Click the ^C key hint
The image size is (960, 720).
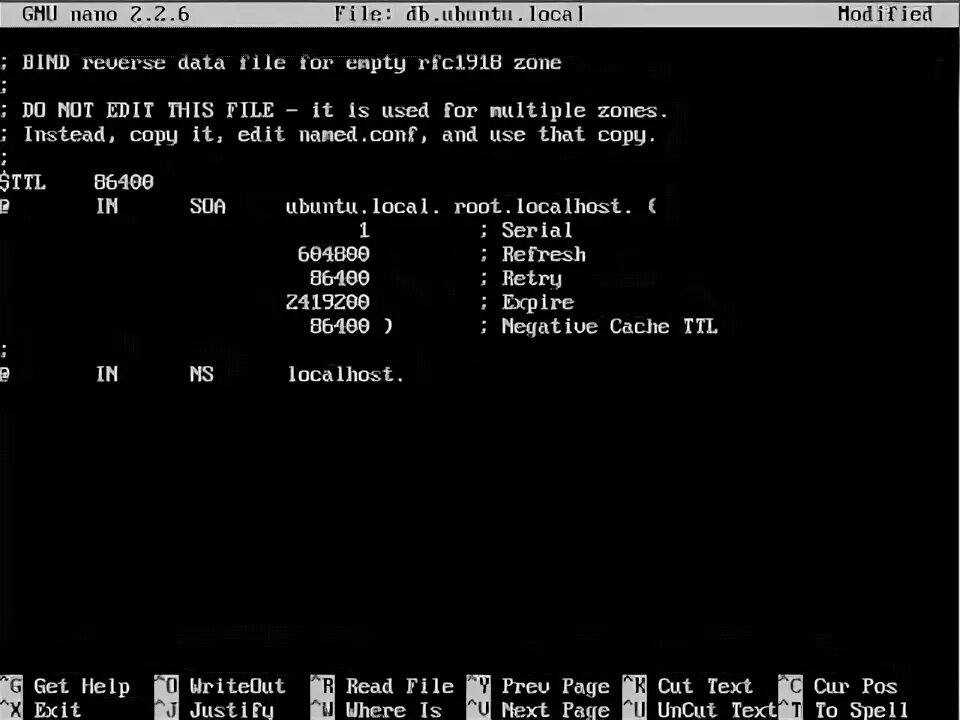click(x=790, y=686)
